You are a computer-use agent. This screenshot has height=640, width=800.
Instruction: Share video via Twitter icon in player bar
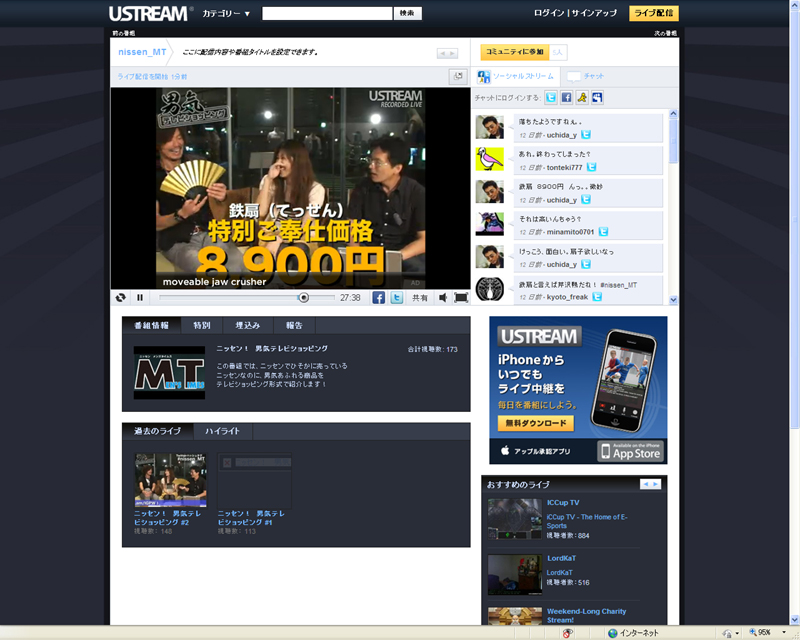[x=397, y=297]
